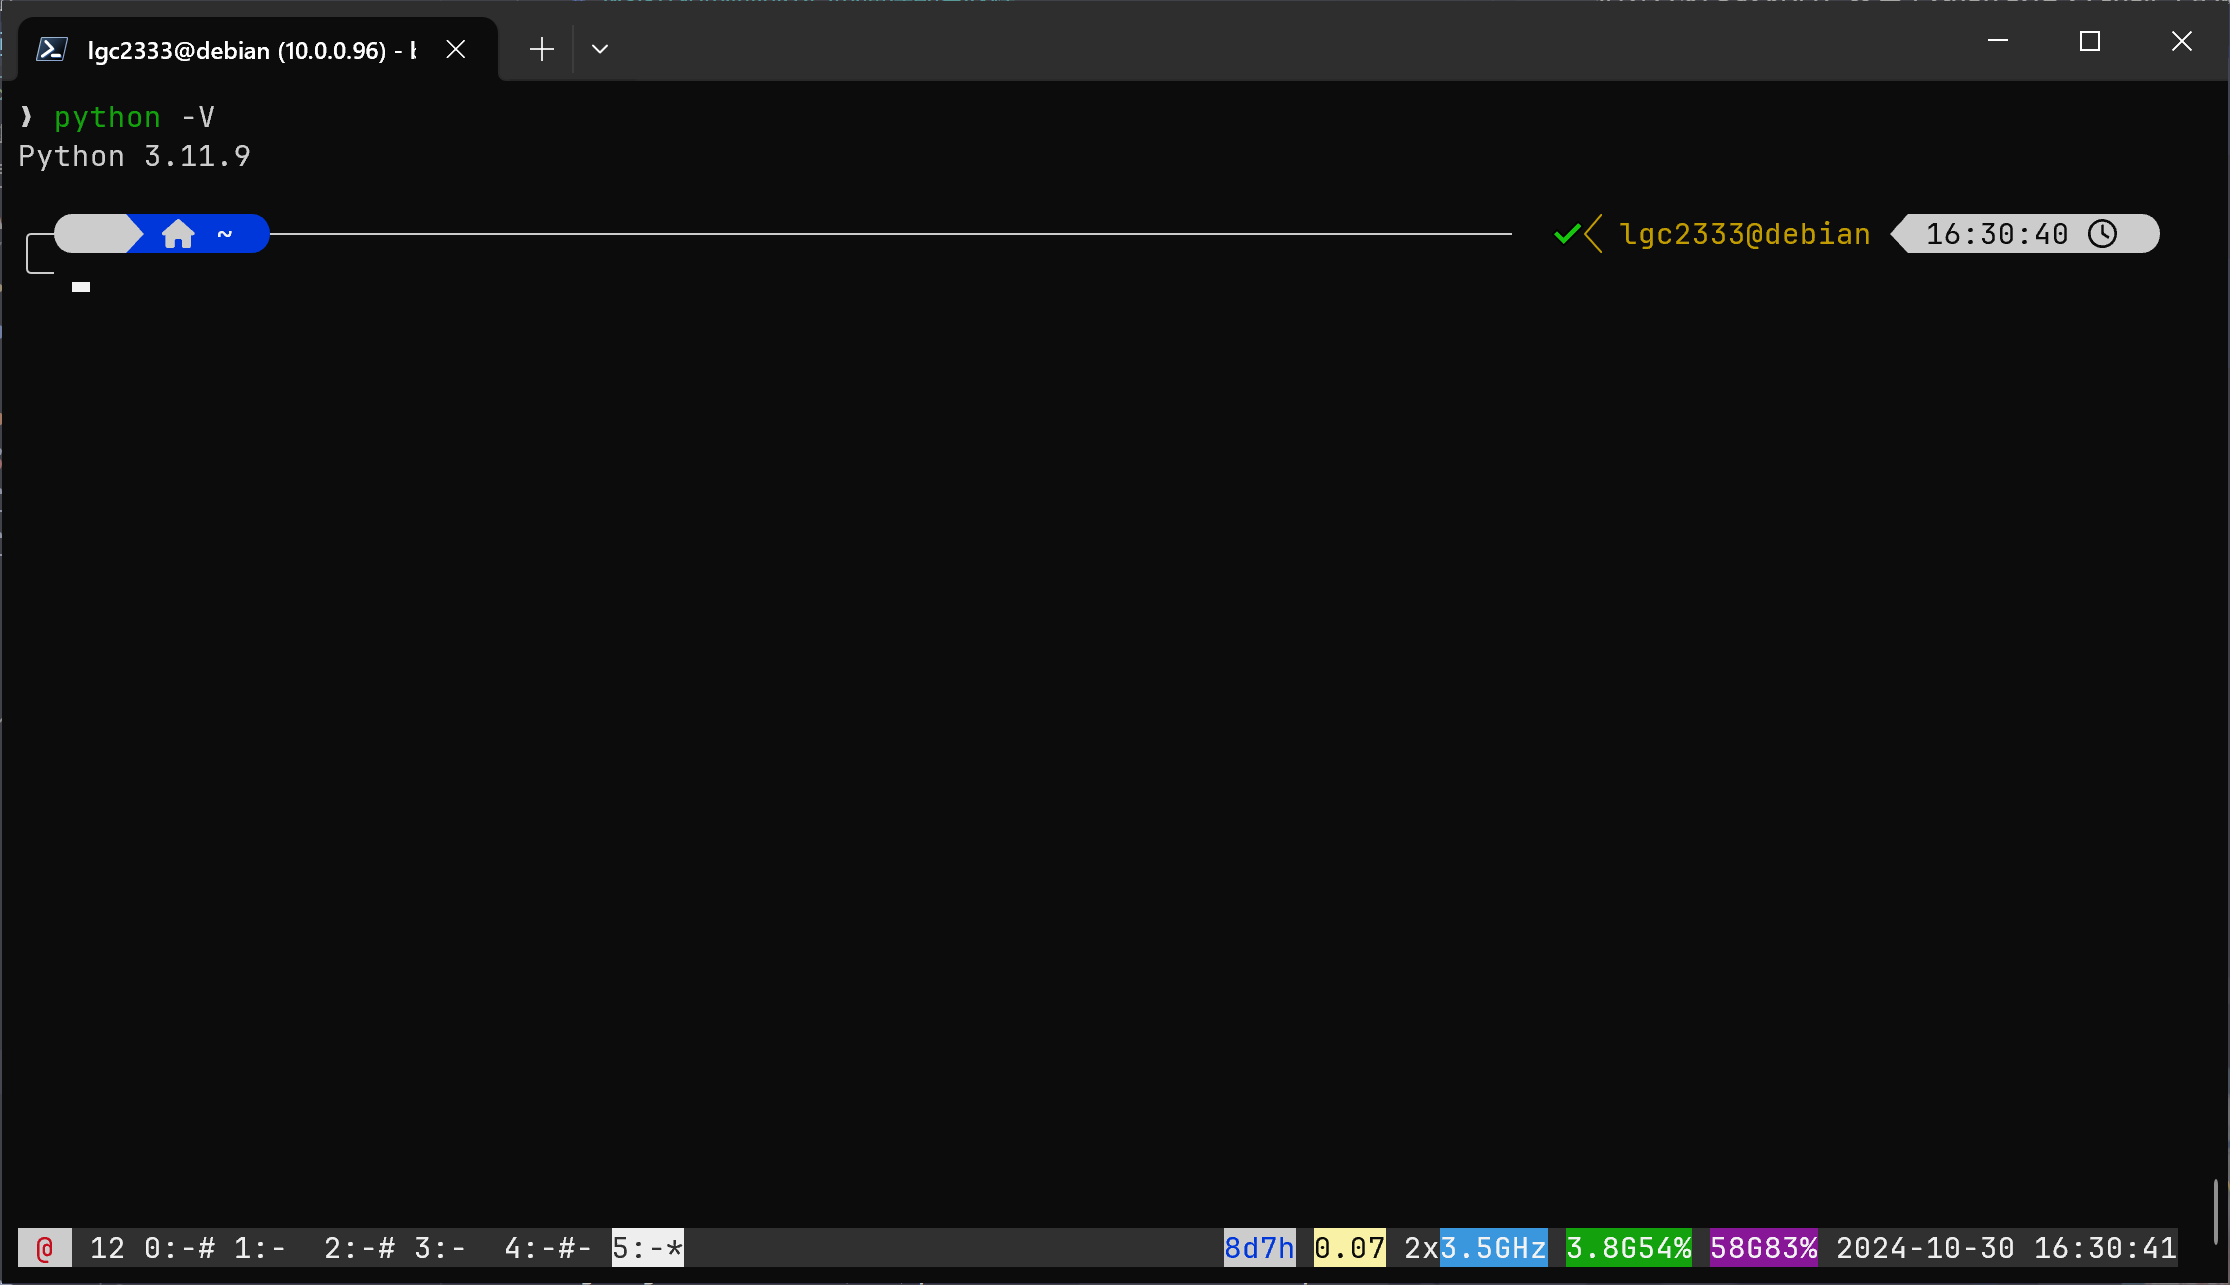Click the yellow 0.07 load average segment

point(1349,1248)
